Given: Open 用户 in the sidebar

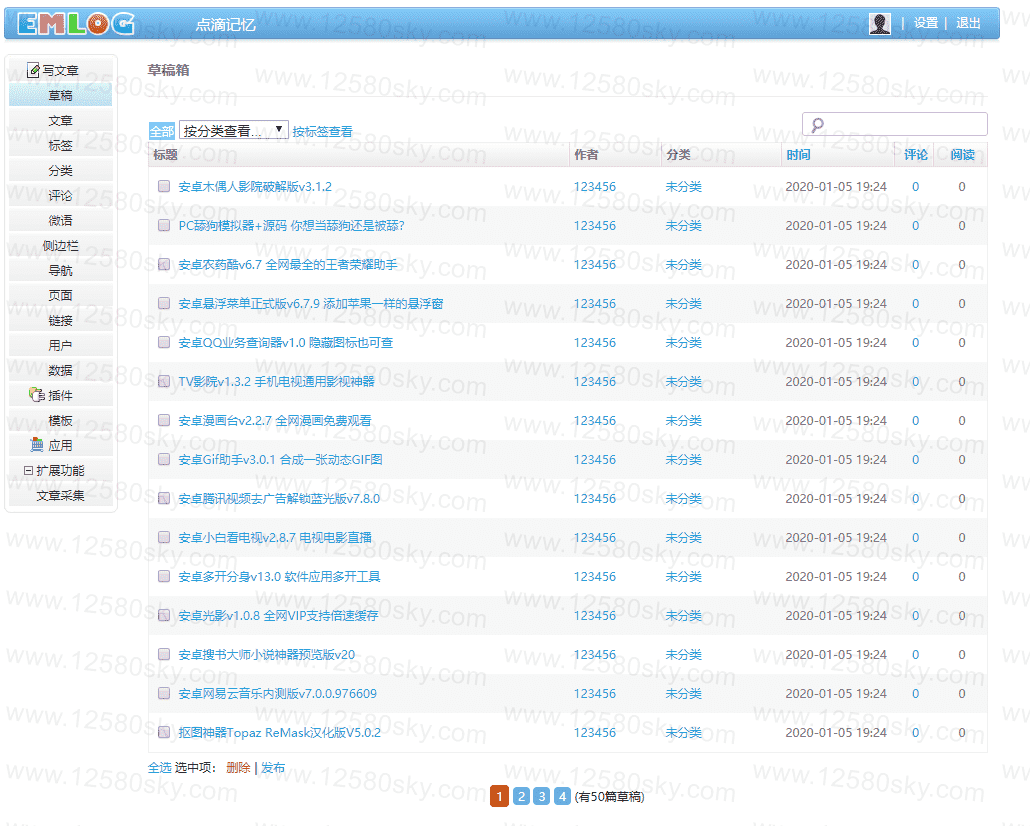Looking at the screenshot, I should pyautogui.click(x=60, y=345).
